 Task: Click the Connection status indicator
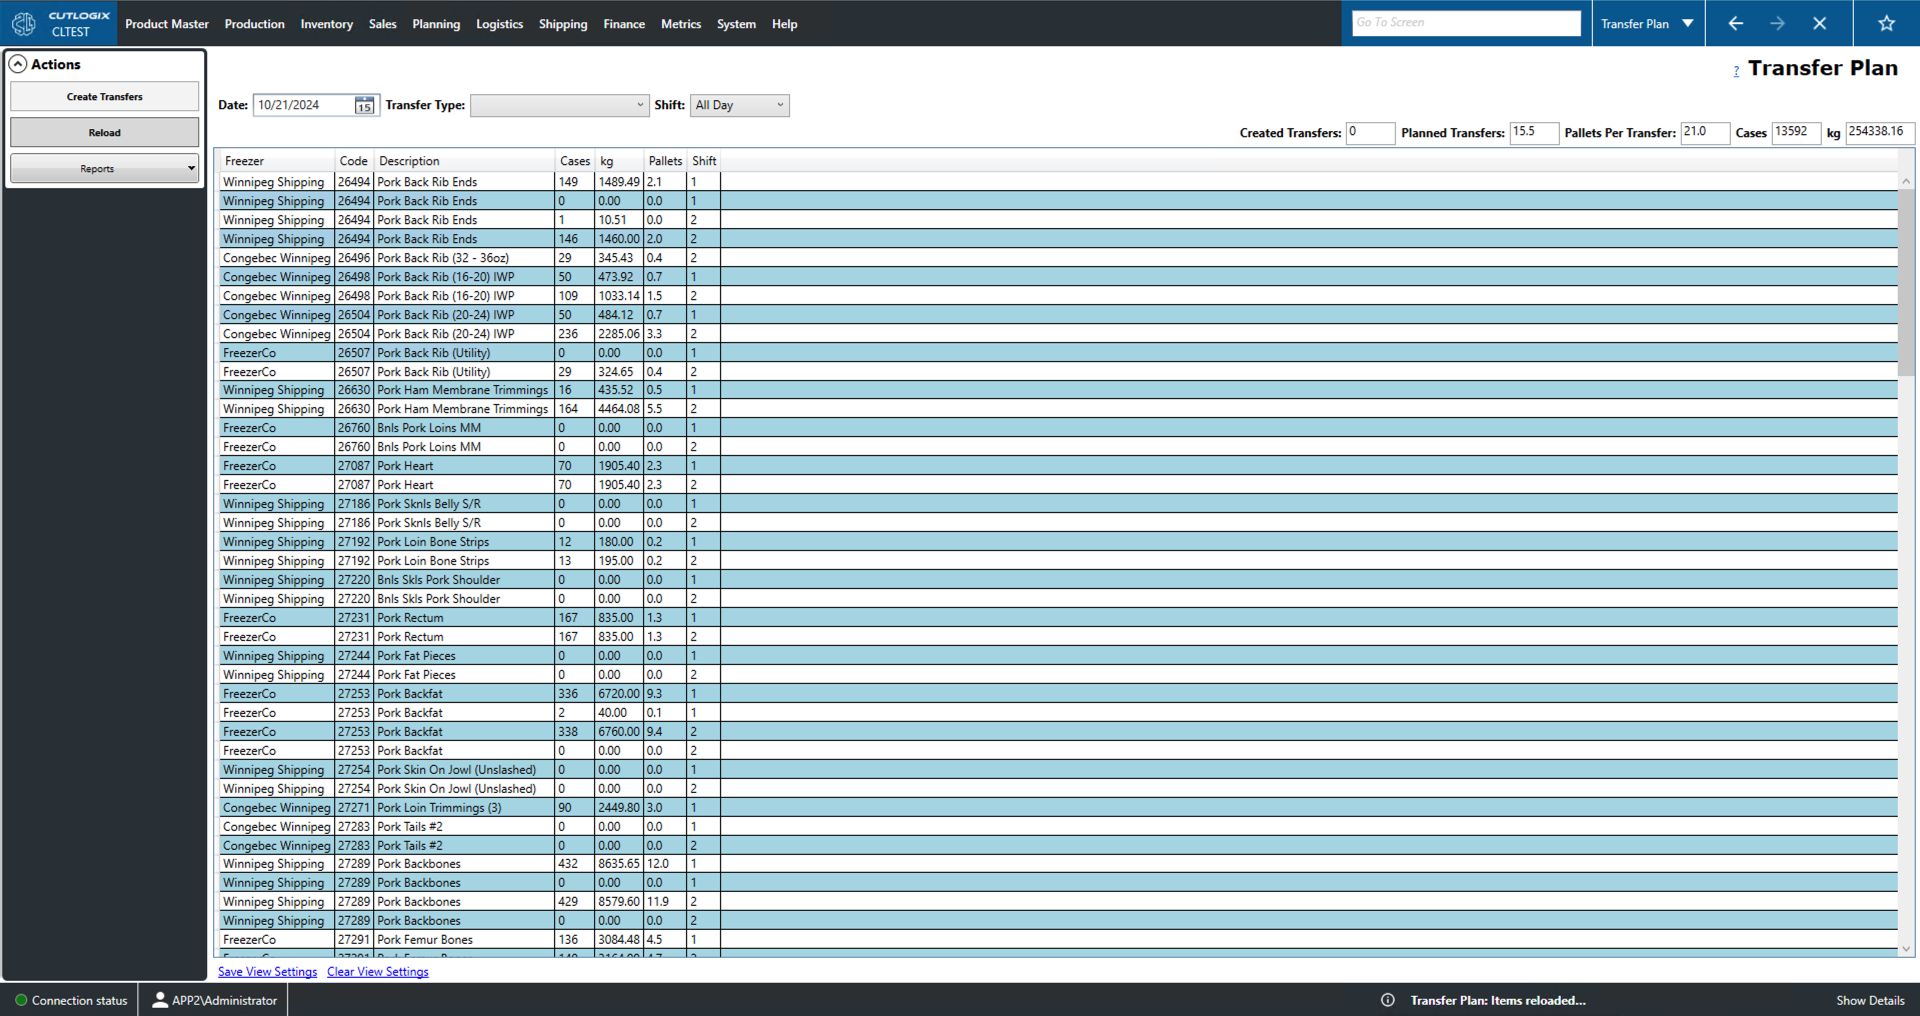pyautogui.click(x=71, y=1000)
